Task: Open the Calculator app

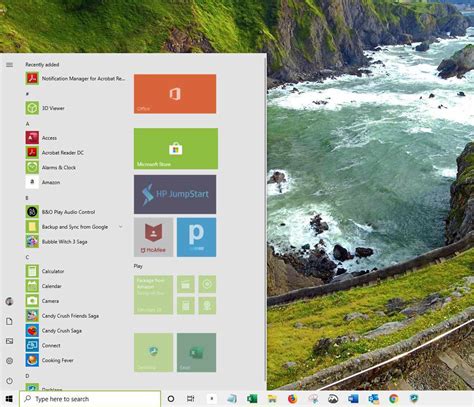Action: point(45,271)
